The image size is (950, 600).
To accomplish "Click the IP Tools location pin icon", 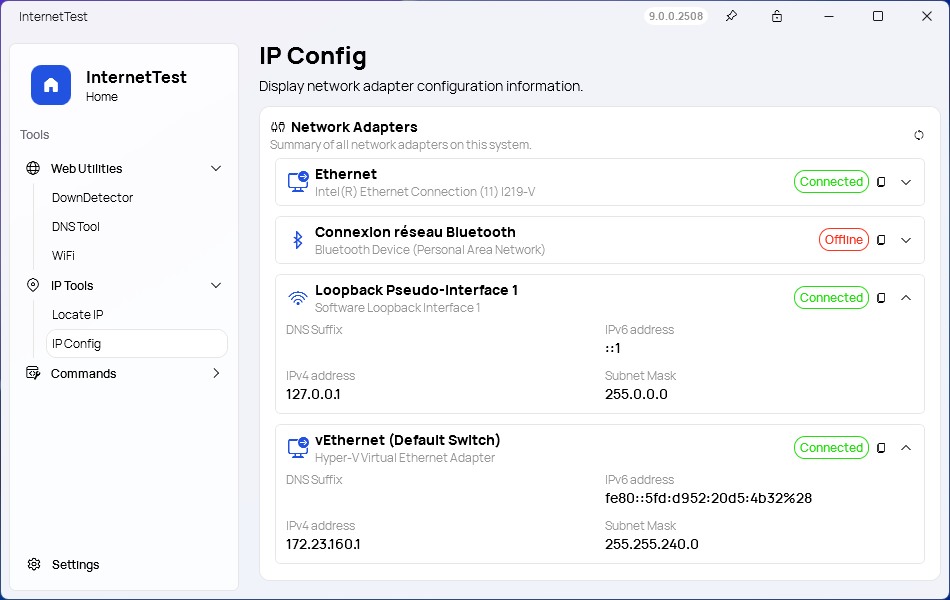I will point(33,285).
